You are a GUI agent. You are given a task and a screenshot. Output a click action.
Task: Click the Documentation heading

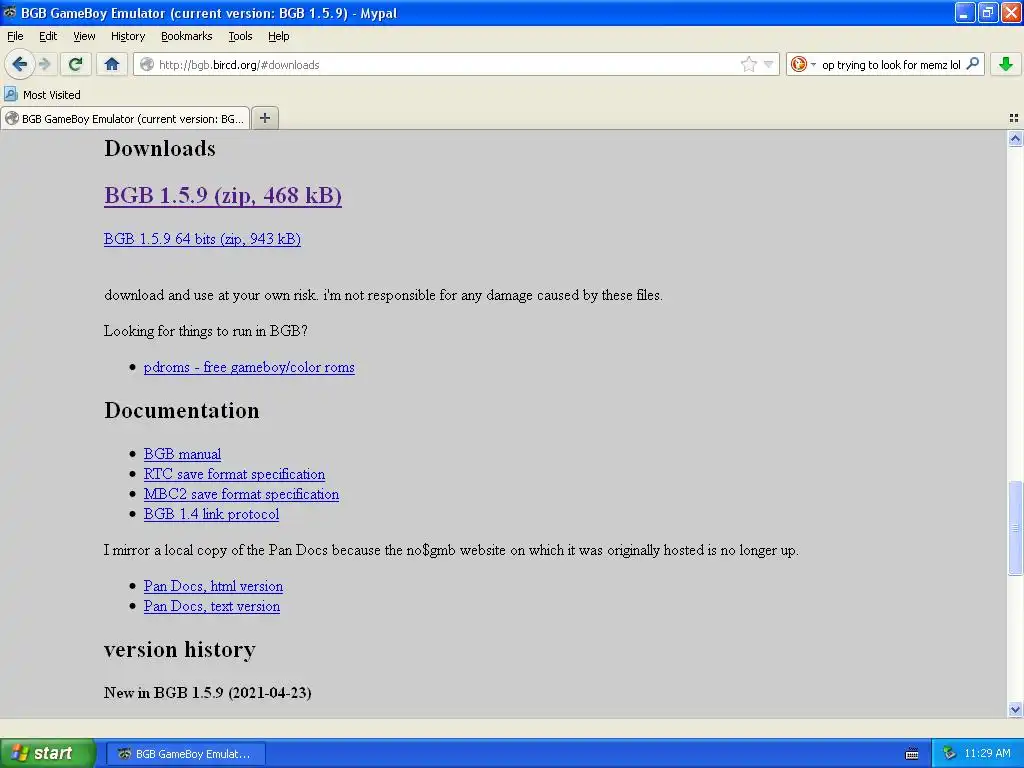pyautogui.click(x=182, y=410)
